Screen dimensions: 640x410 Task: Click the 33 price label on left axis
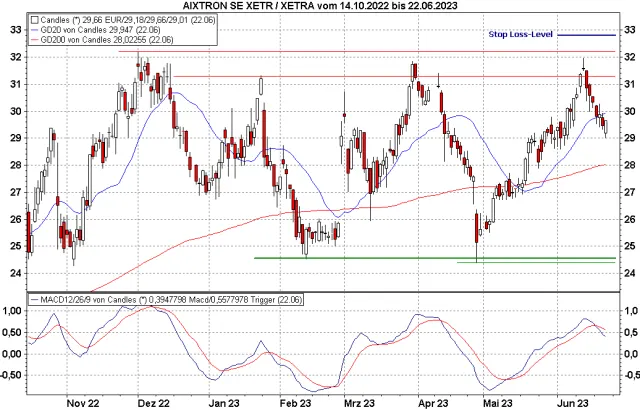point(16,30)
